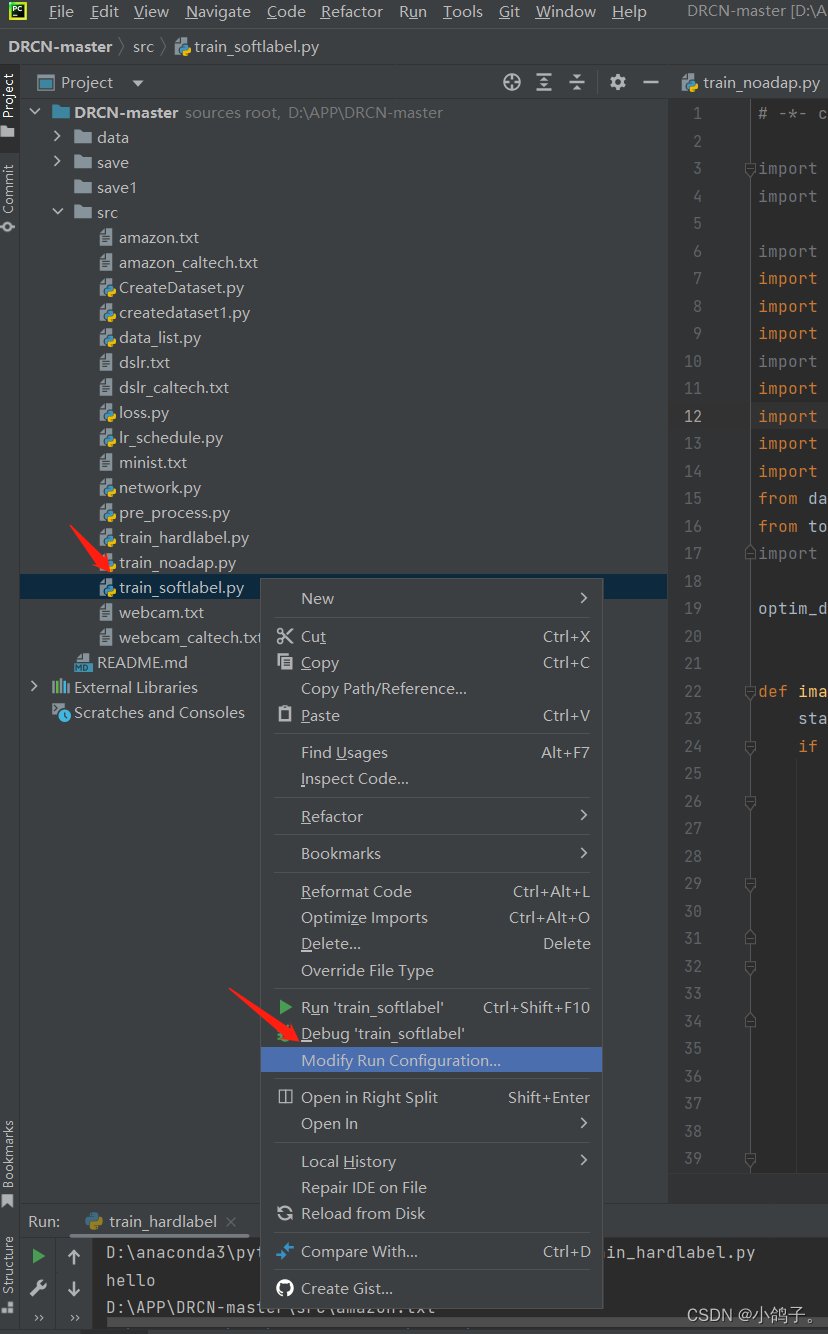This screenshot has height=1334, width=828.
Task: Click the down arrow in Run panel
Action: pyautogui.click(x=74, y=1289)
